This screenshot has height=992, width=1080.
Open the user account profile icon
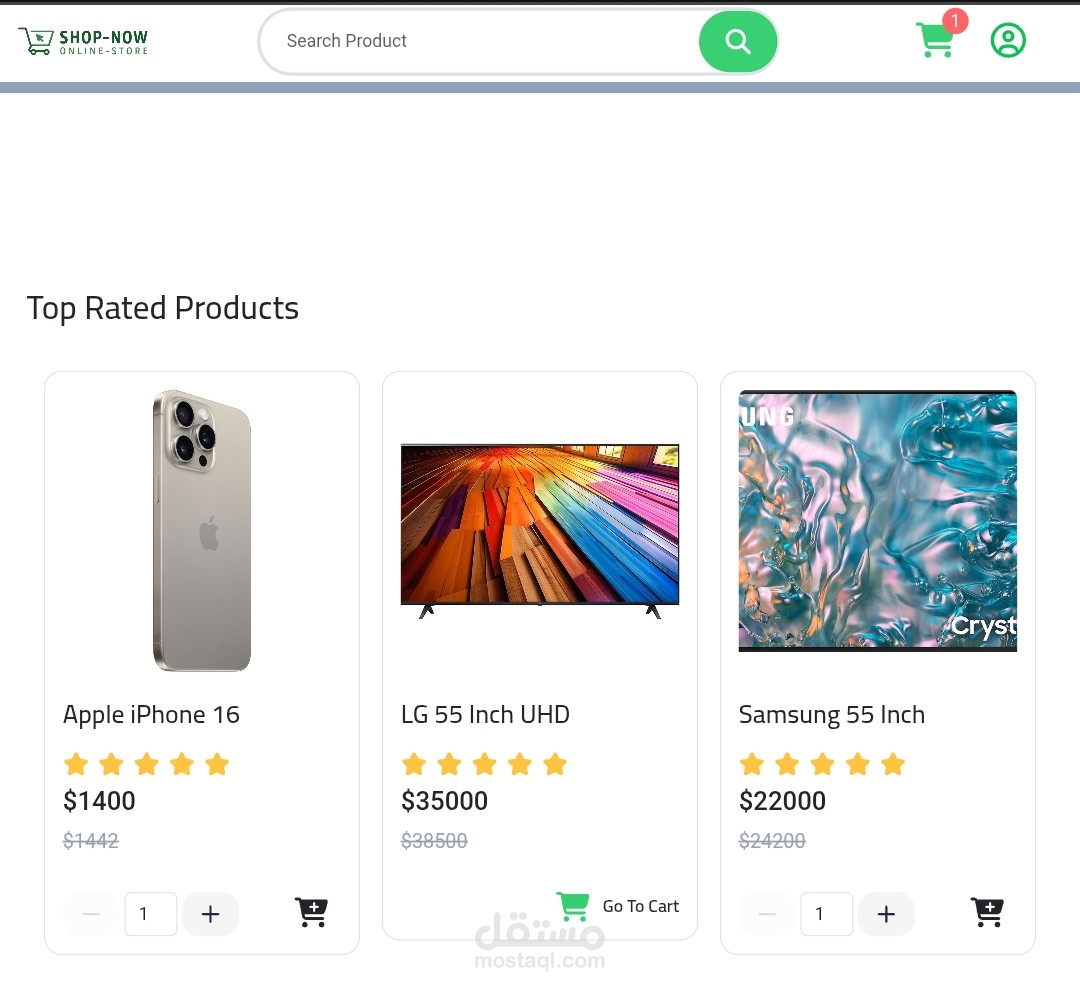pyautogui.click(x=1008, y=40)
